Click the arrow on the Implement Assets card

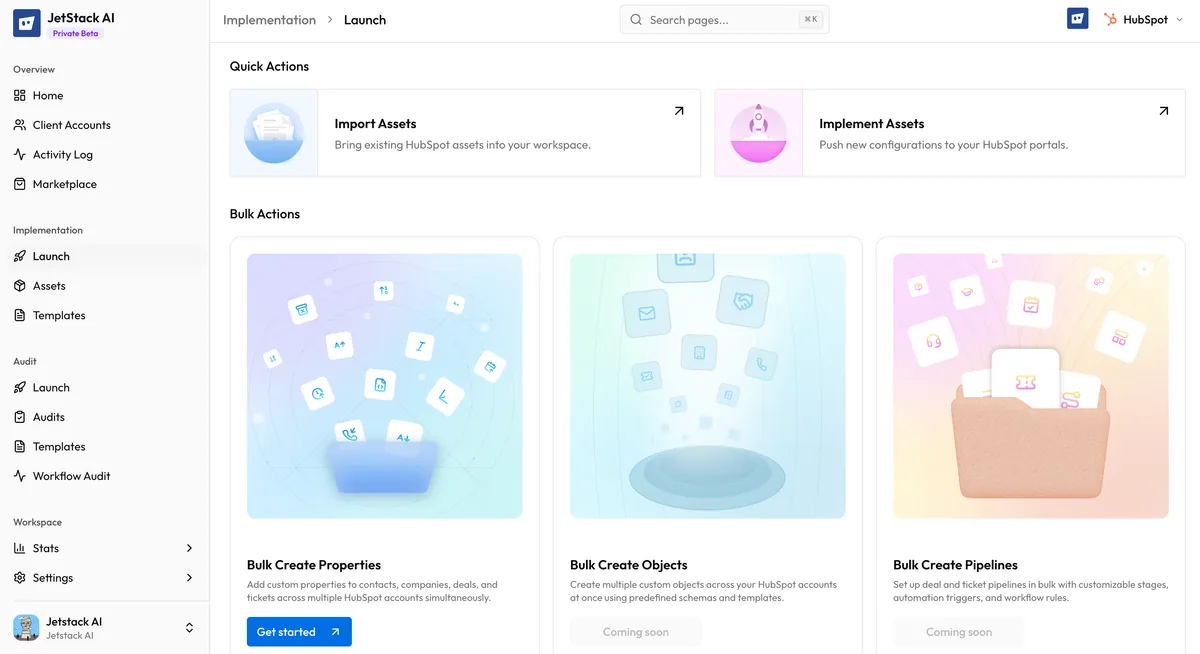1163,111
